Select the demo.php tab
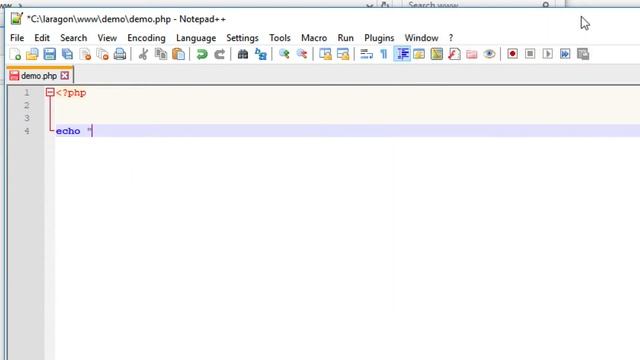 pos(39,76)
